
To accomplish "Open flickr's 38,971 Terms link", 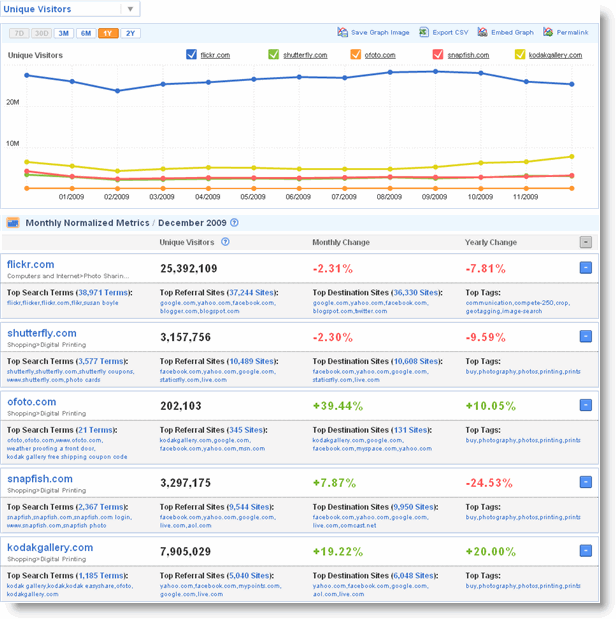I will [103, 293].
